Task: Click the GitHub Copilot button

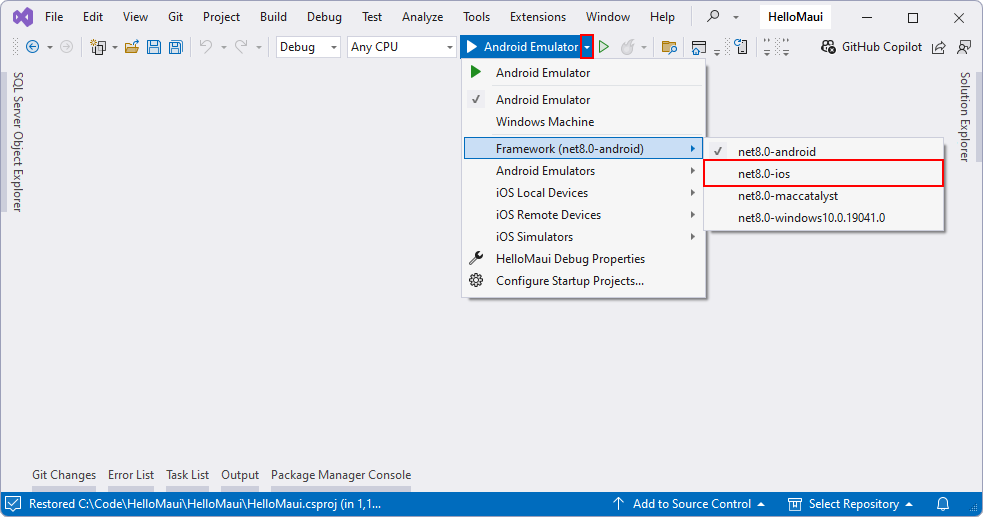Action: (871, 47)
